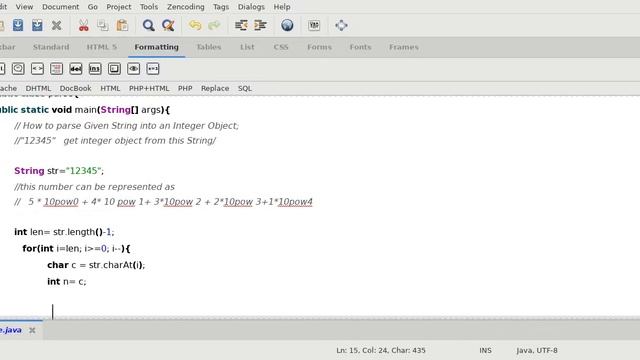Insert the ins (inserted text) tag

[x=95, y=69]
